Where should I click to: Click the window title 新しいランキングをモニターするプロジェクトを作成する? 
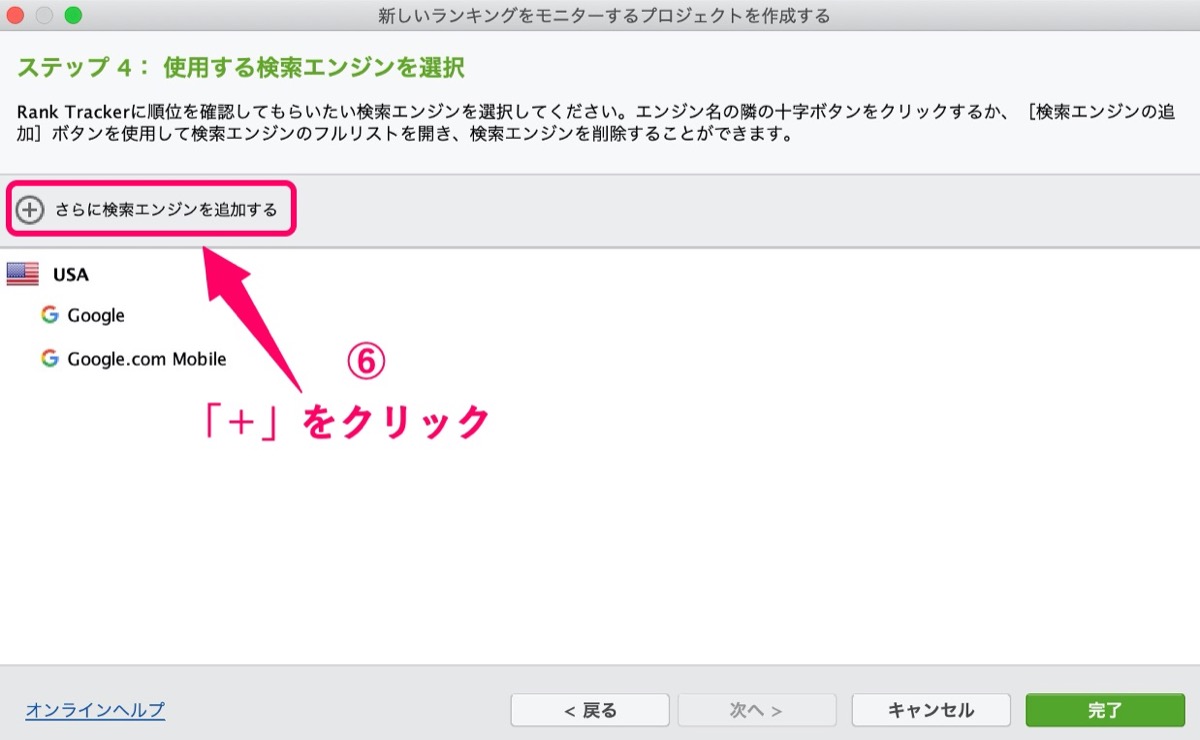pos(604,16)
